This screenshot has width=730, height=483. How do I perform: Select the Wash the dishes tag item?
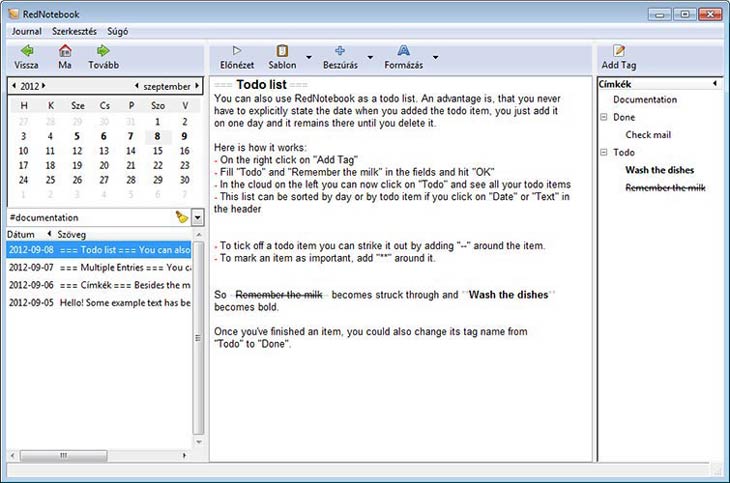point(659,170)
